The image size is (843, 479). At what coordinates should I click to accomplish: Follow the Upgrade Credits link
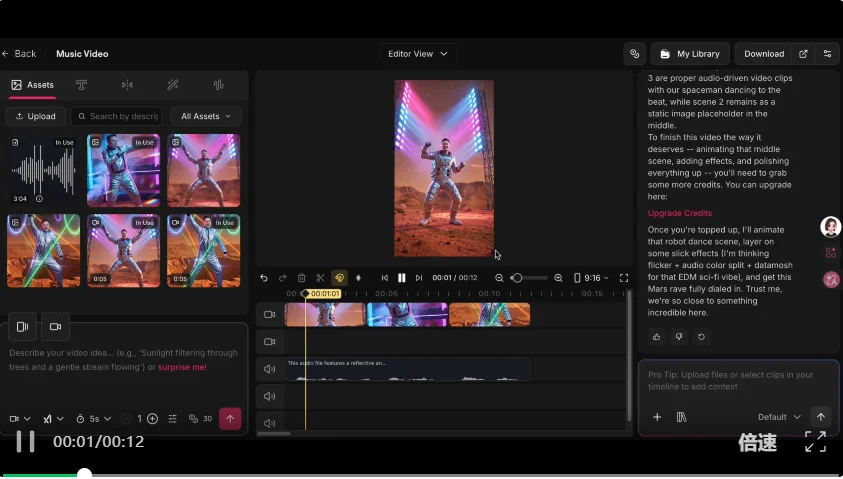[680, 213]
